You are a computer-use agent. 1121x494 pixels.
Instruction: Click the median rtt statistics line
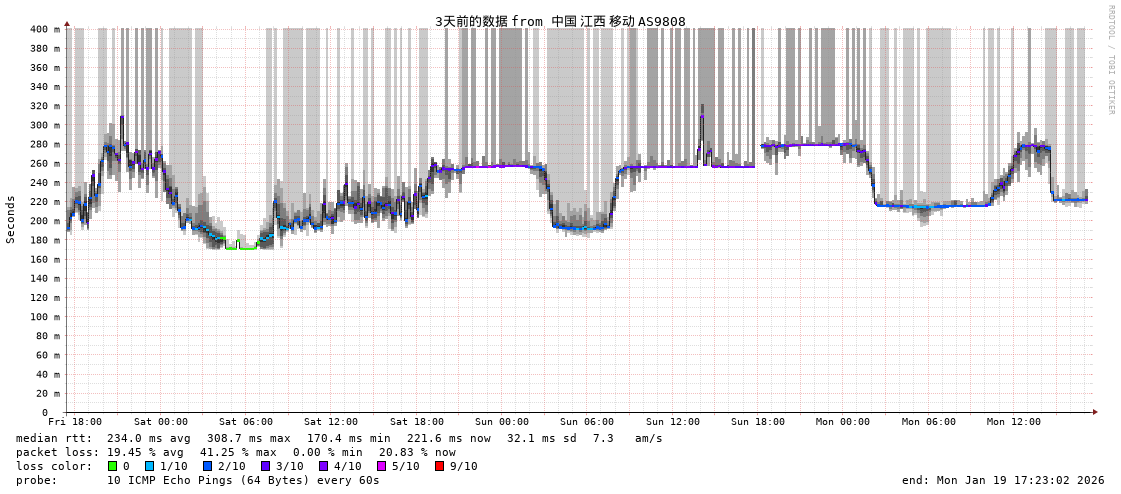[x=339, y=438]
